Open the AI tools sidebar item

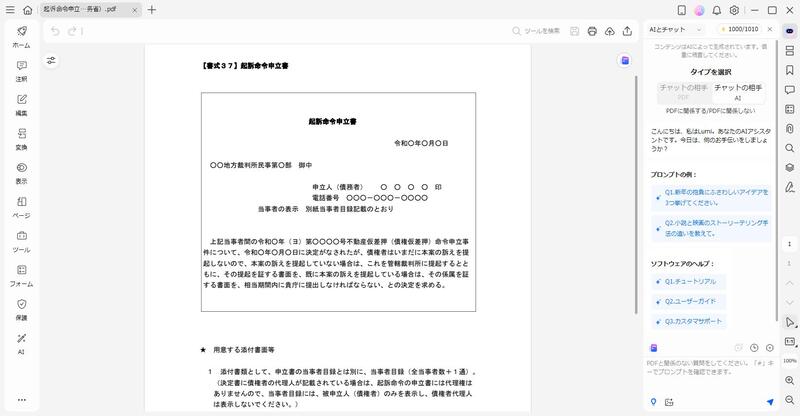point(21,344)
